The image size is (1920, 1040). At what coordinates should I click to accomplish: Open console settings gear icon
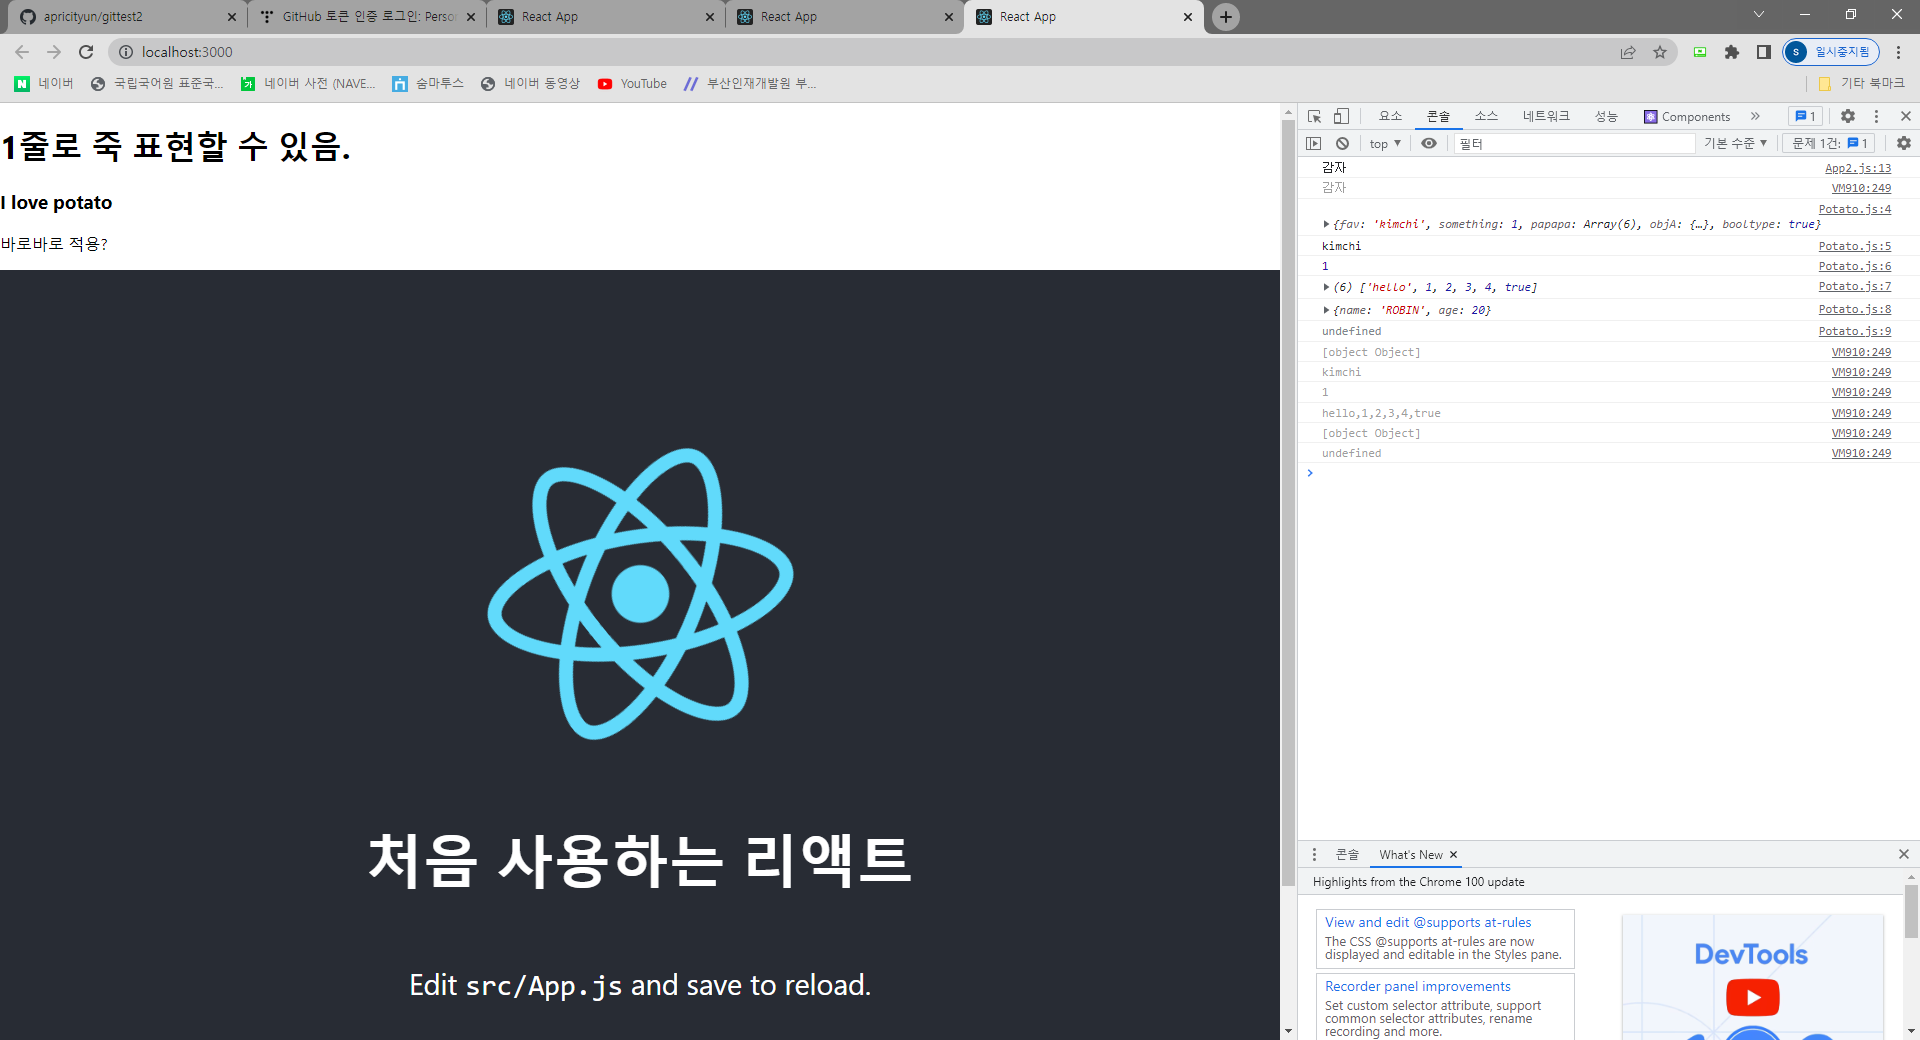click(x=1904, y=143)
